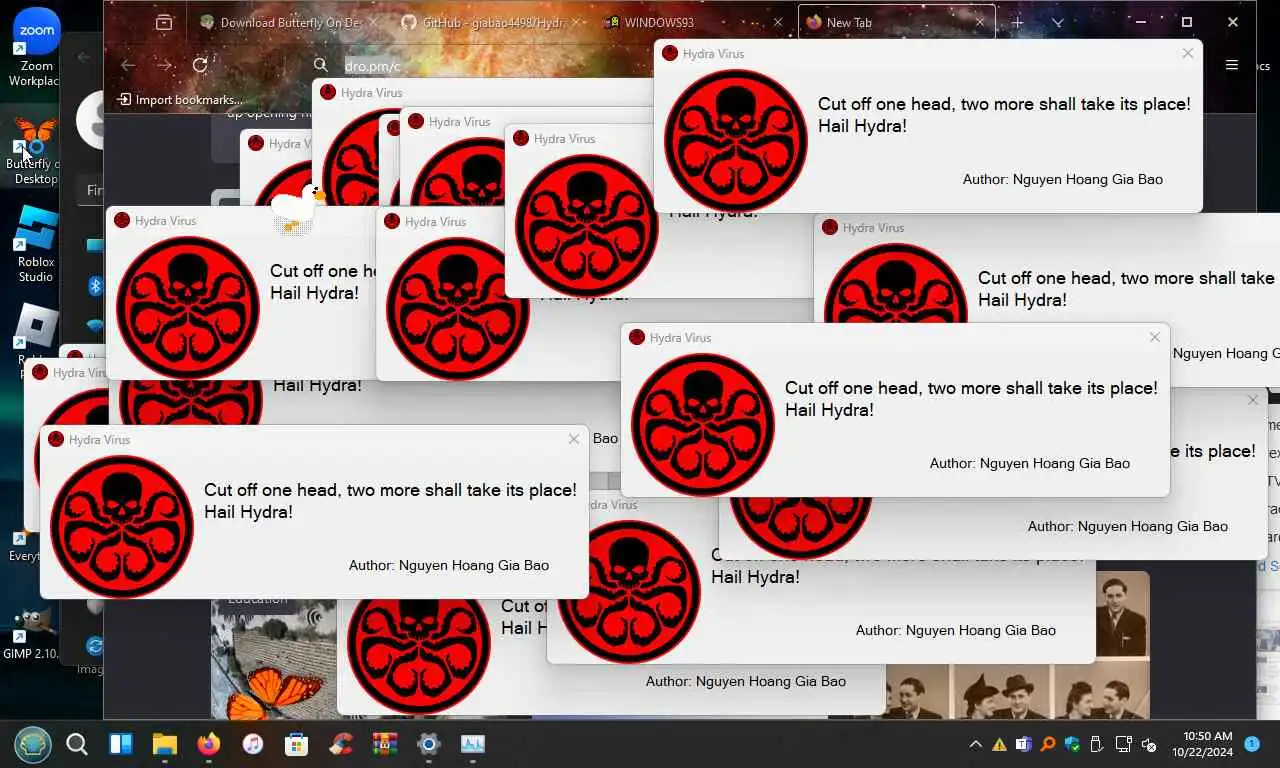Viewport: 1280px width, 768px height.
Task: Close the WINDOWS93 tab
Action: pos(778,22)
